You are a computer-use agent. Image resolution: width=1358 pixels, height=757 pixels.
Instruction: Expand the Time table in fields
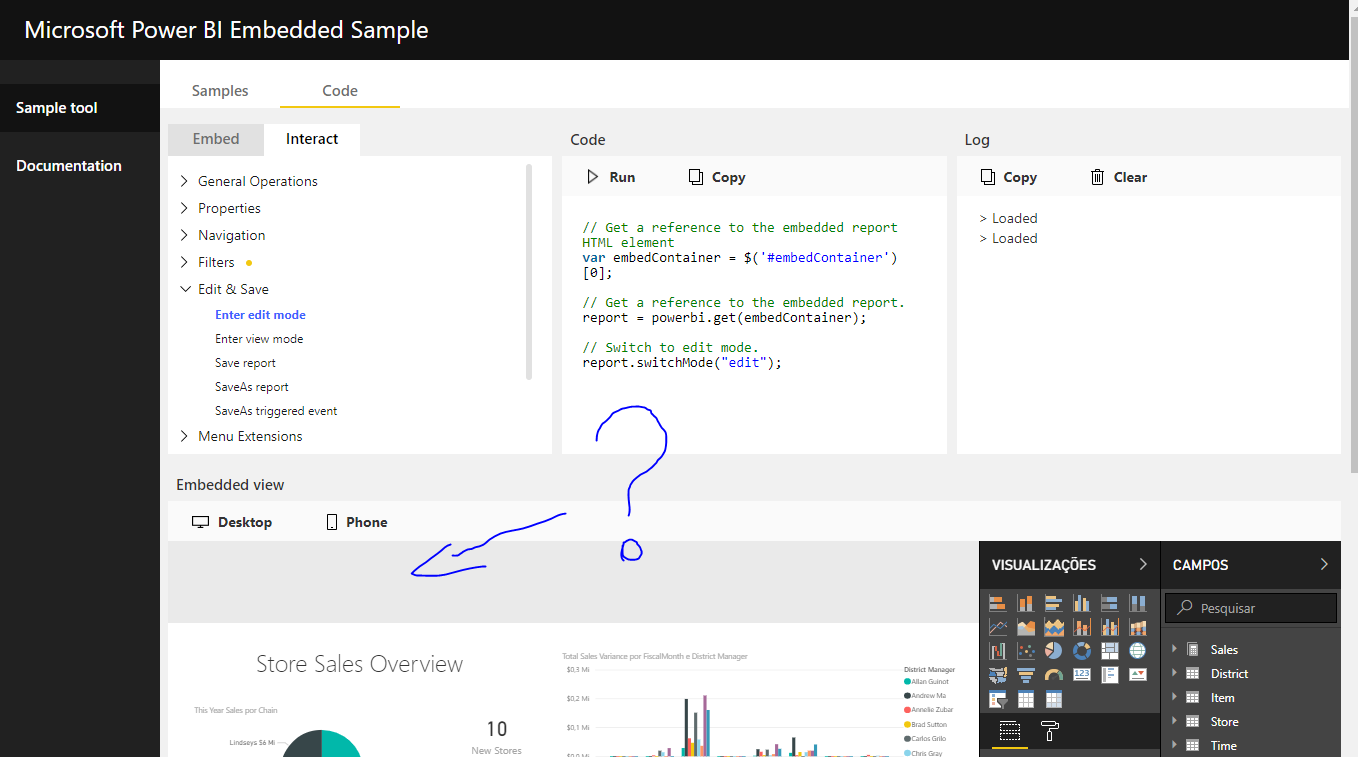click(x=1175, y=746)
